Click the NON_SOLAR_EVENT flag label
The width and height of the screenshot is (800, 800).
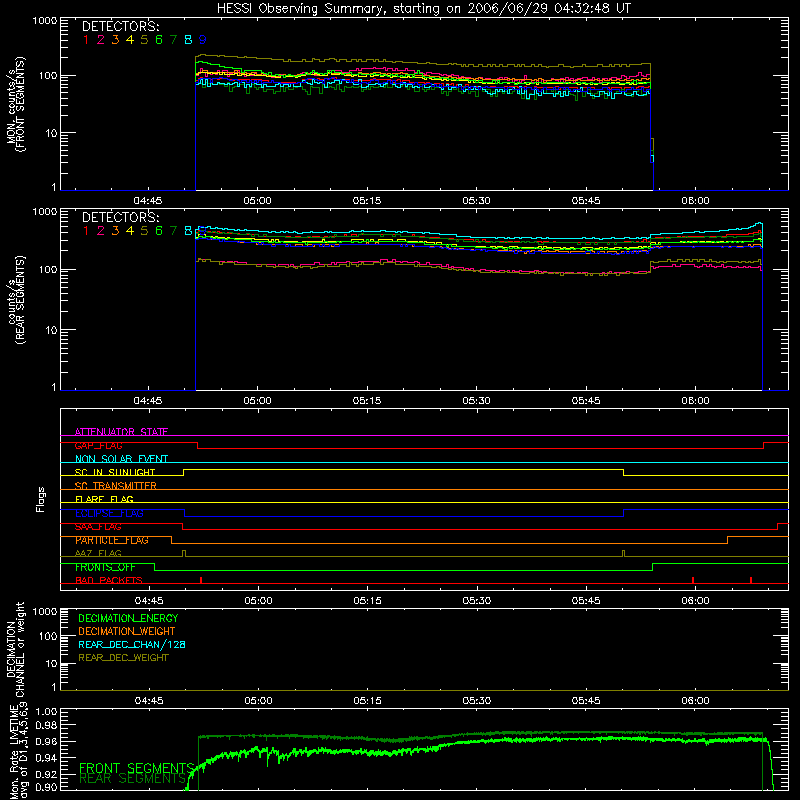point(121,459)
